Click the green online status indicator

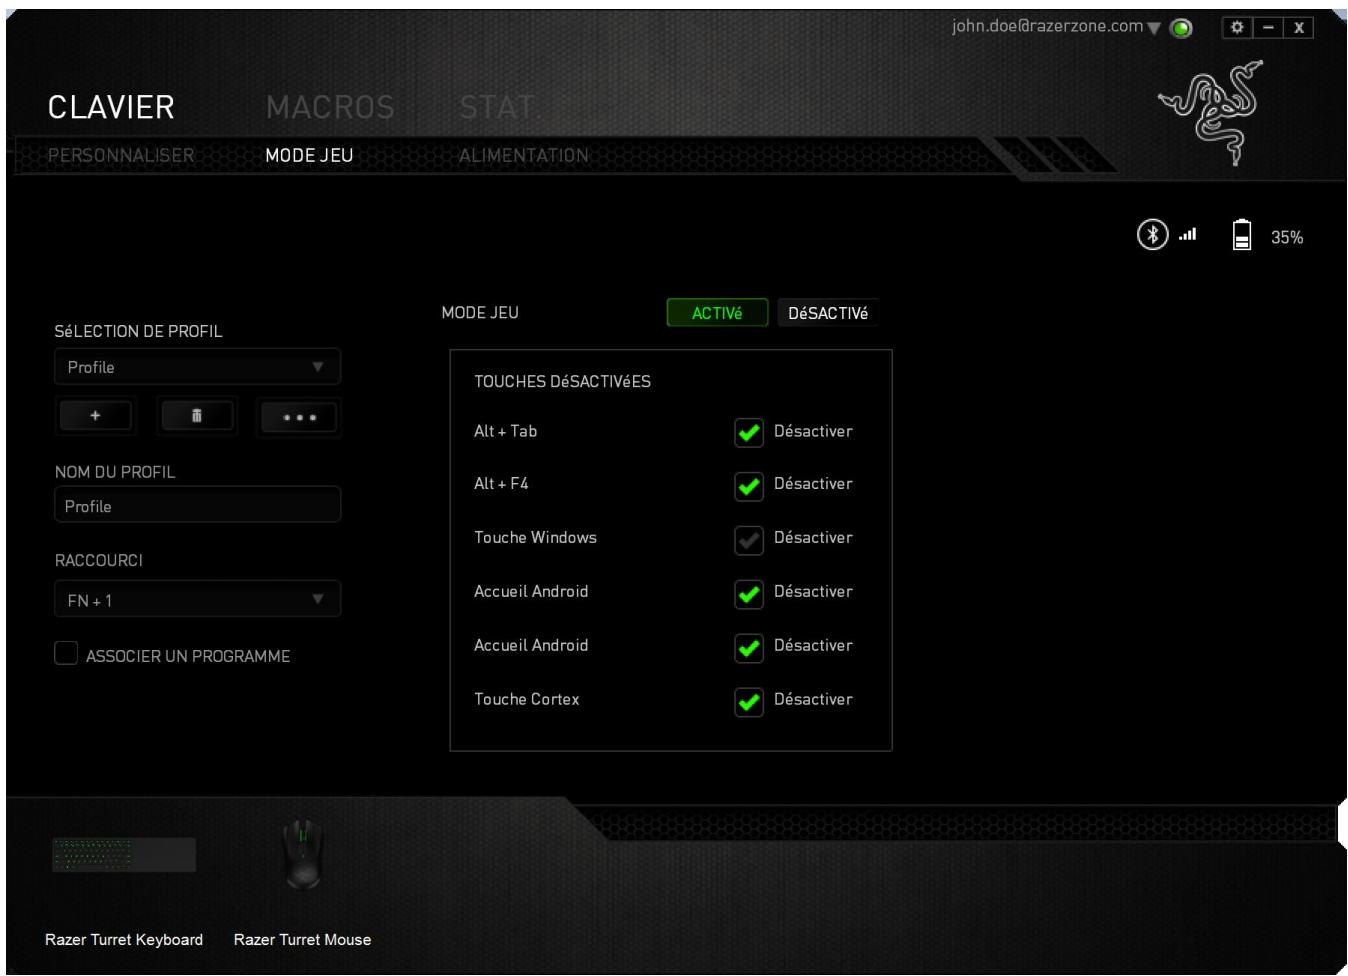pyautogui.click(x=1182, y=29)
